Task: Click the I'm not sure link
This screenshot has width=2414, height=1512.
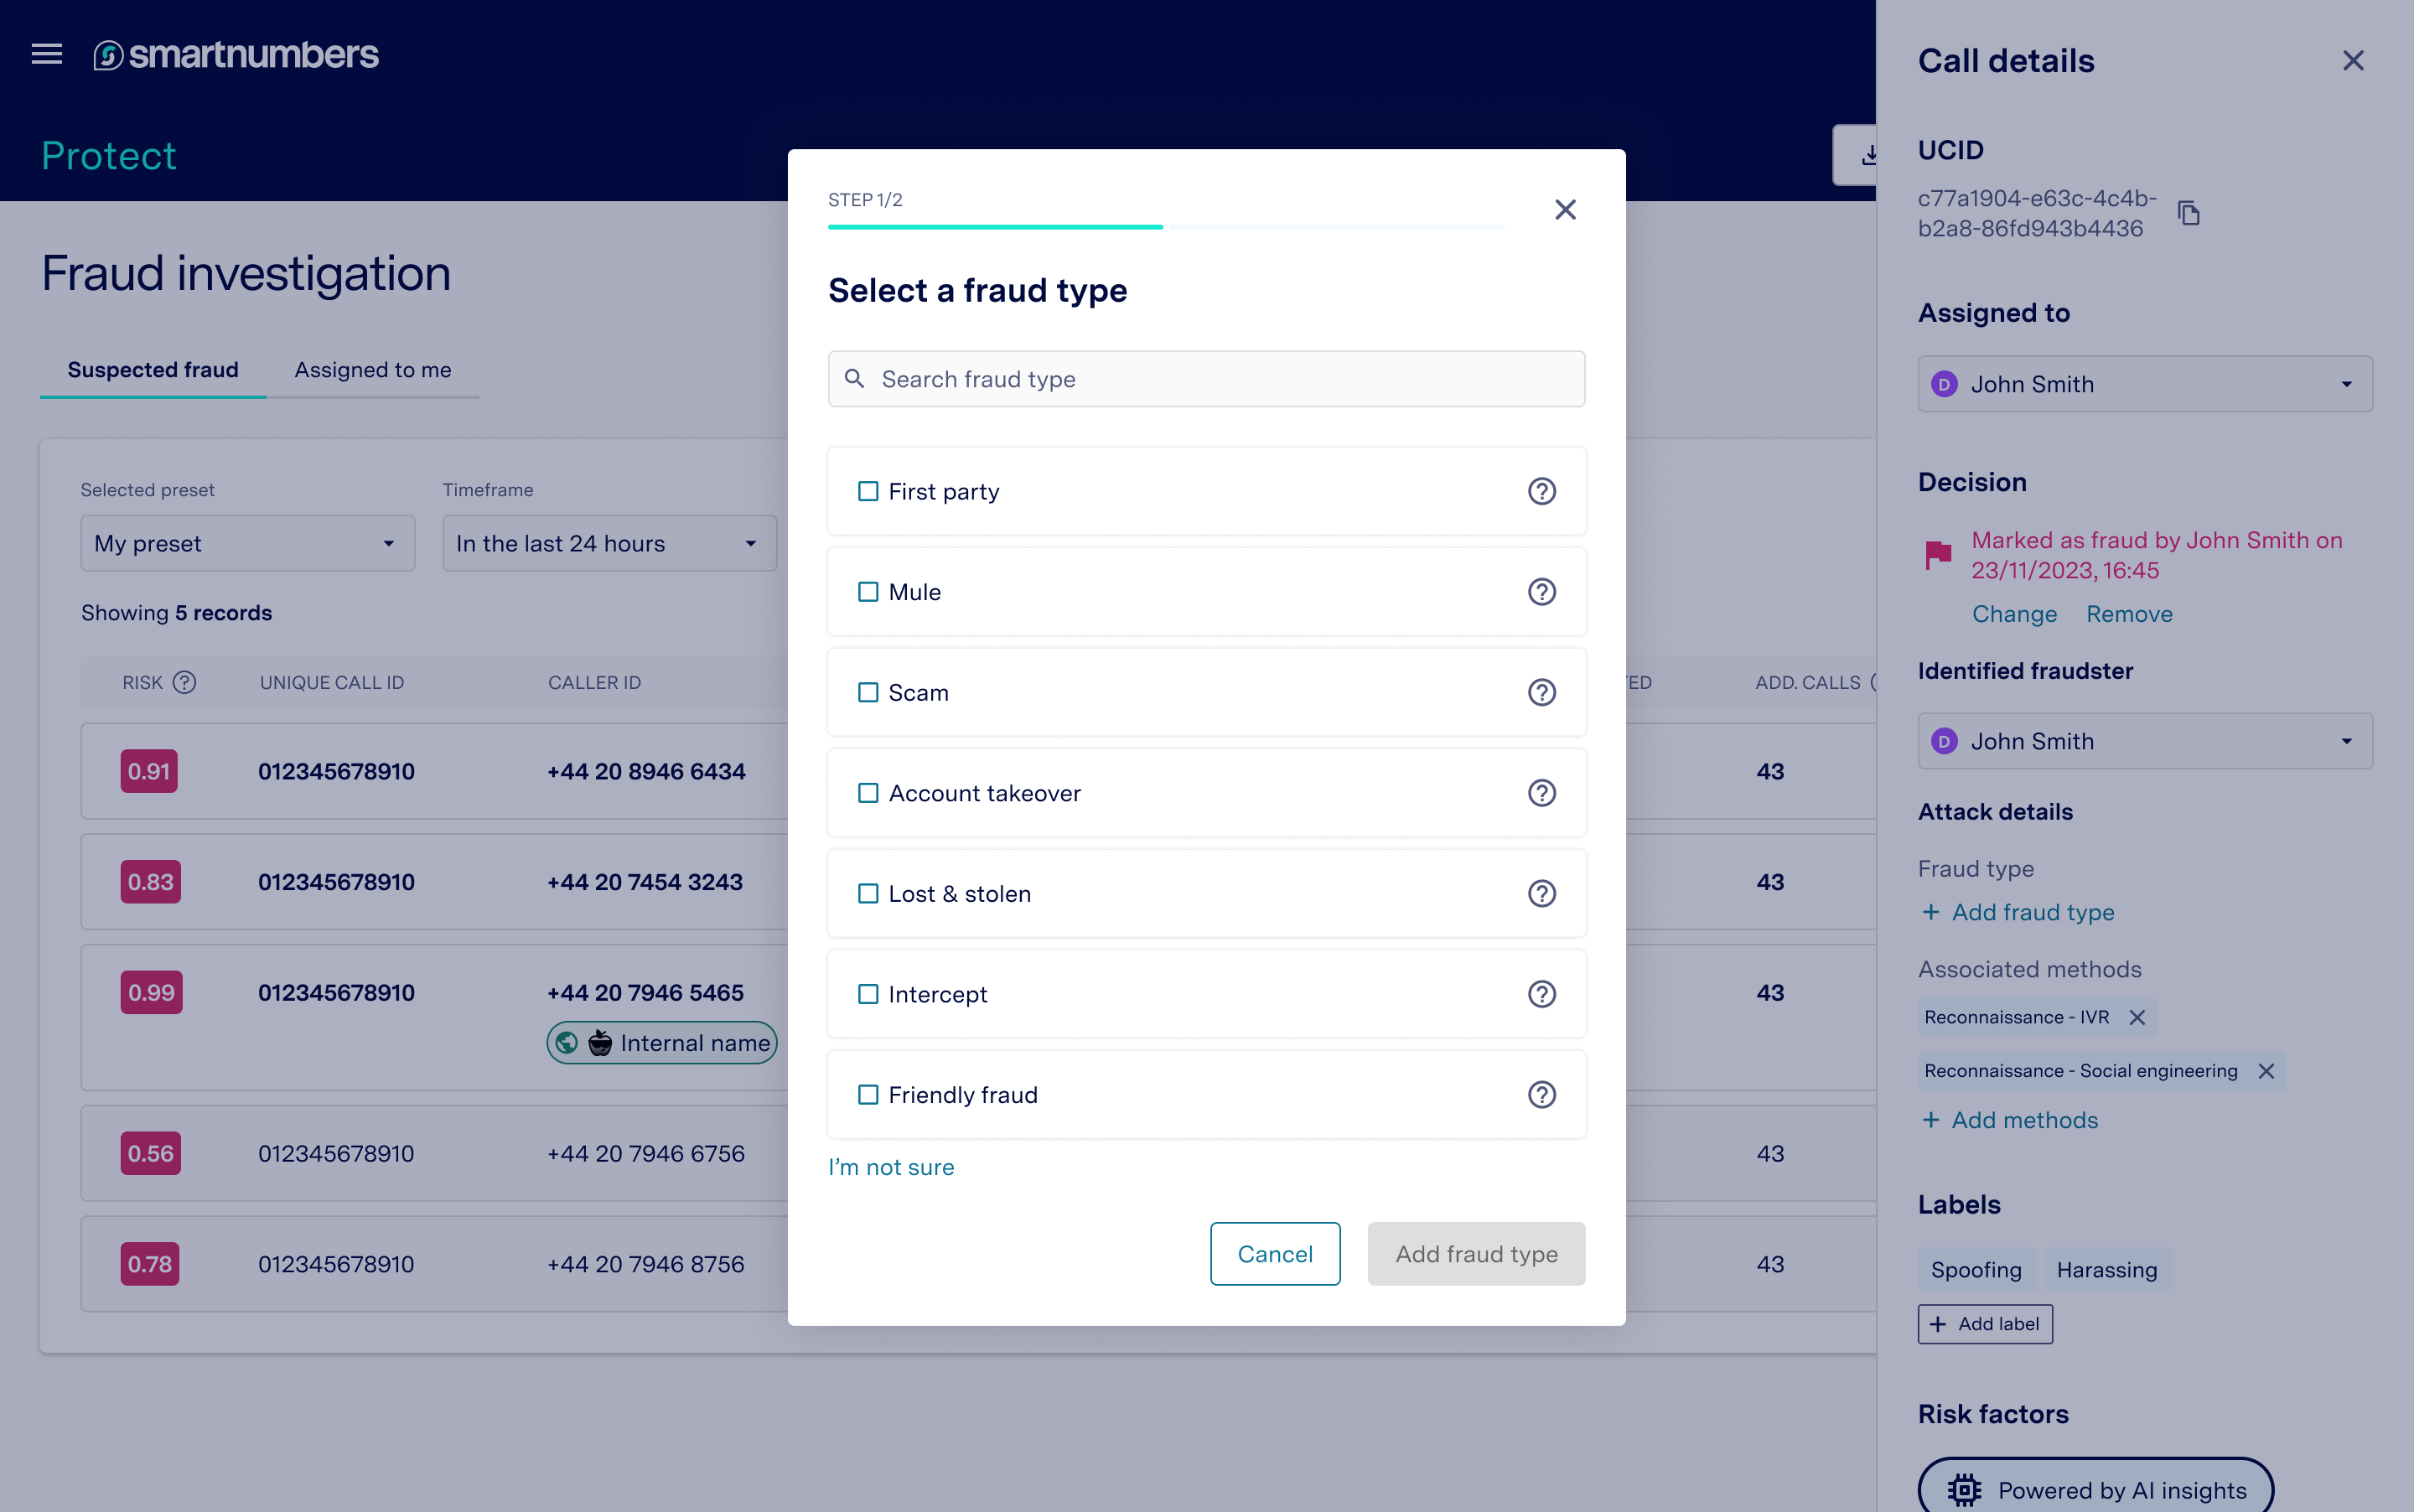Action: tap(891, 1167)
